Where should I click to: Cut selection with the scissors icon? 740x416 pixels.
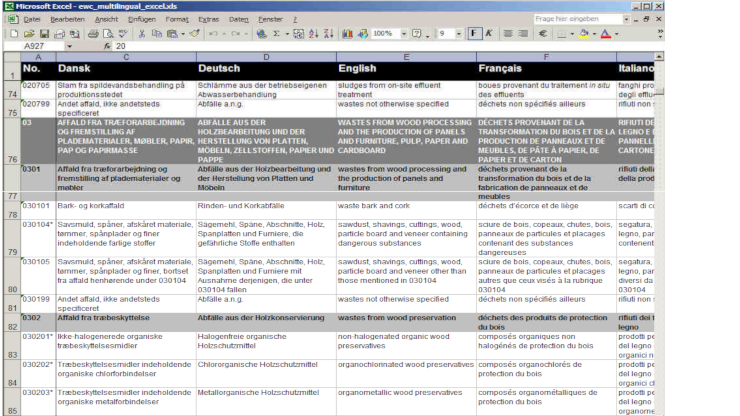[x=143, y=33]
